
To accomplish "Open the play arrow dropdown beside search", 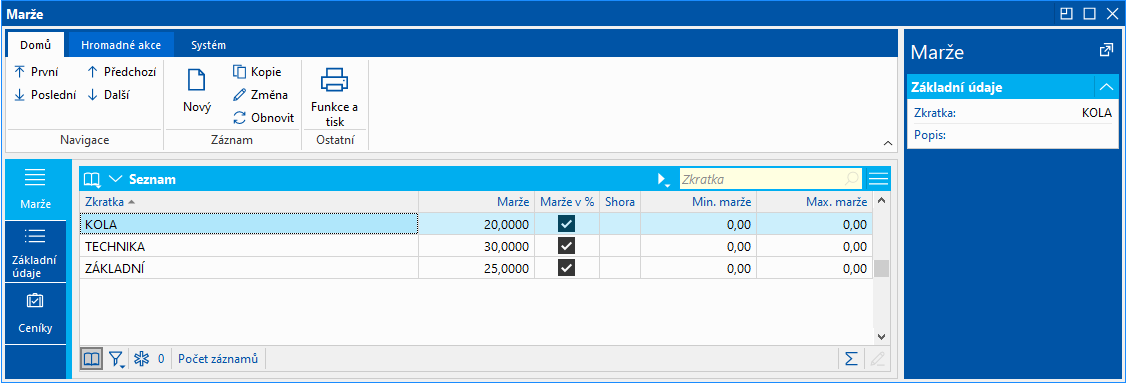I will click(x=665, y=179).
